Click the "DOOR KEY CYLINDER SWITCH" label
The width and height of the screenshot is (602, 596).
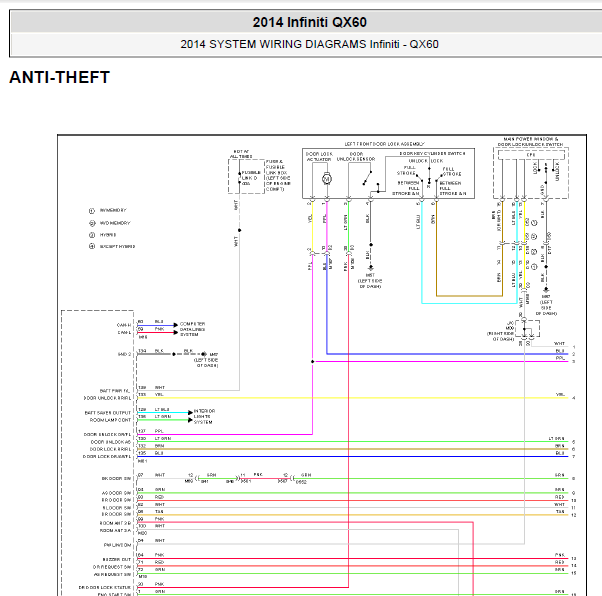pyautogui.click(x=432, y=154)
